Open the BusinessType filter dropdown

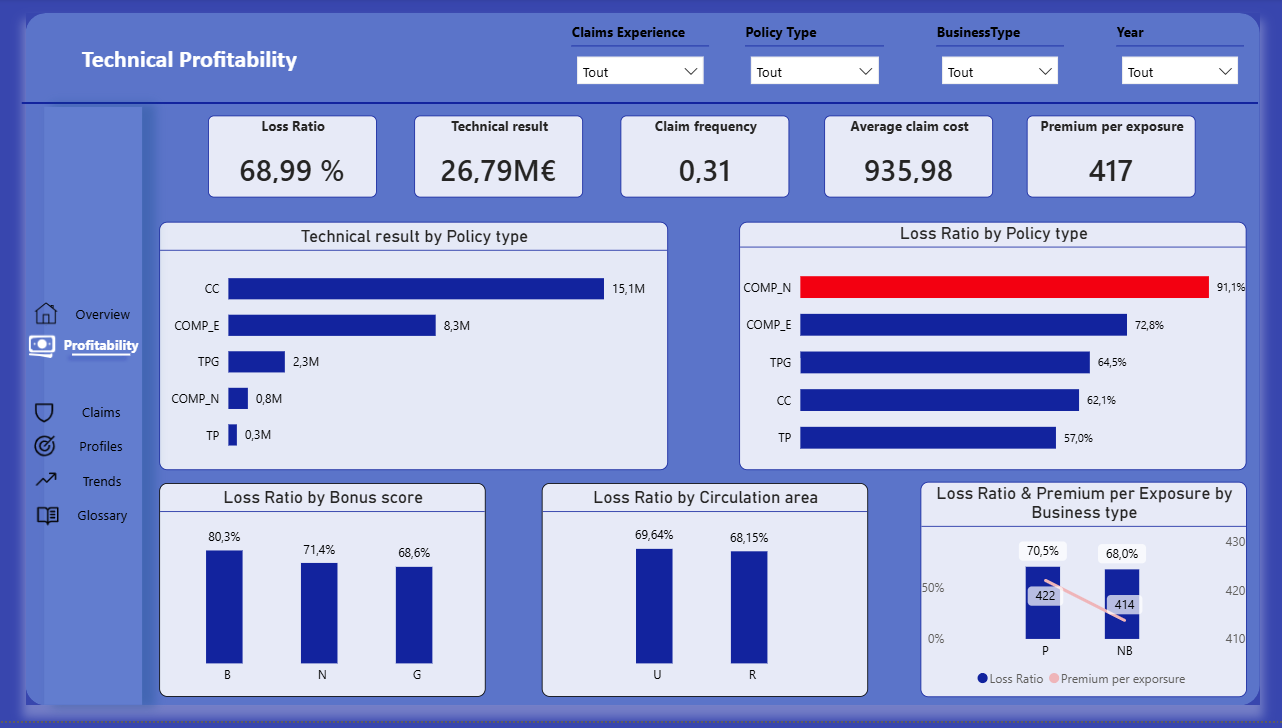999,71
